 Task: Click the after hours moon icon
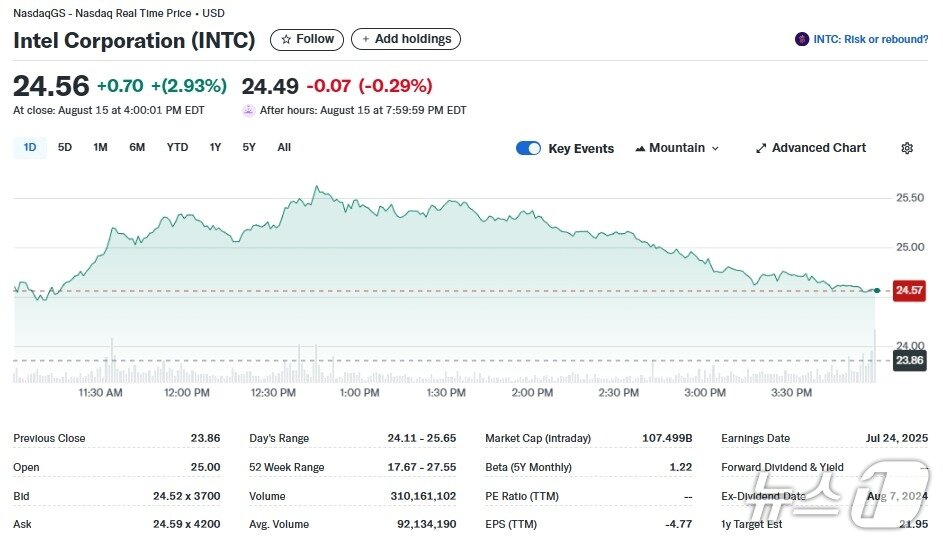pos(249,110)
